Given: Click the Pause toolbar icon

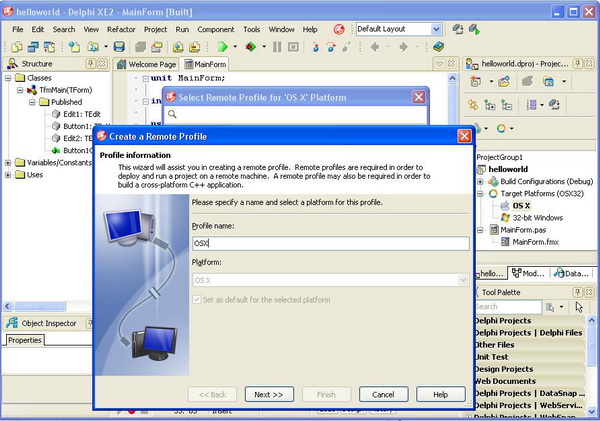Looking at the screenshot, I should pos(277,47).
